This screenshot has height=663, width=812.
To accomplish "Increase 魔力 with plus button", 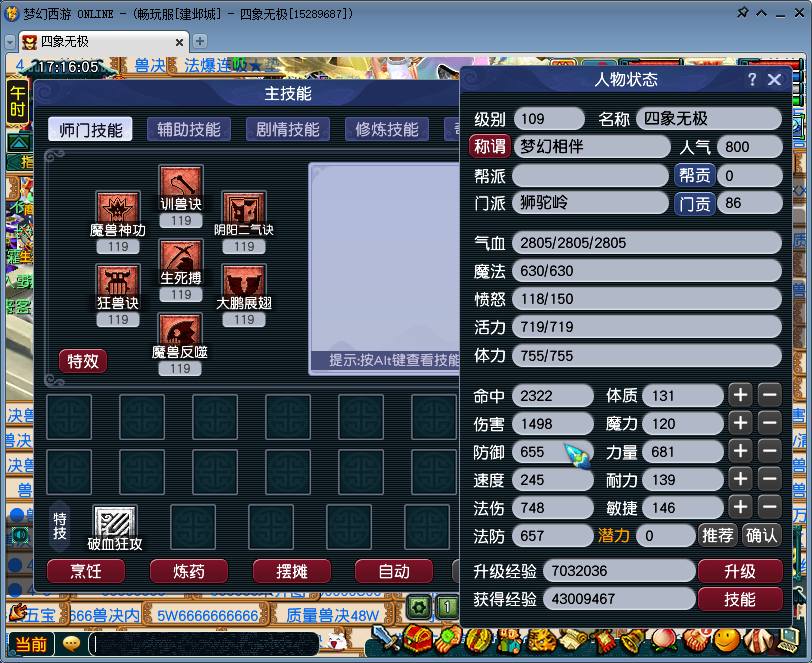I will tap(741, 423).
